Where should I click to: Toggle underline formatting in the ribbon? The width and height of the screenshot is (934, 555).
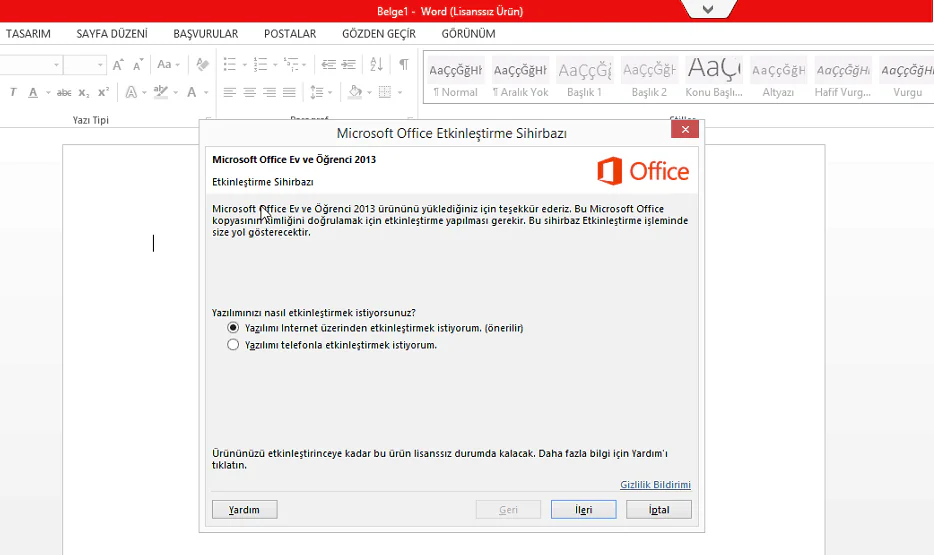pyautogui.click(x=33, y=92)
